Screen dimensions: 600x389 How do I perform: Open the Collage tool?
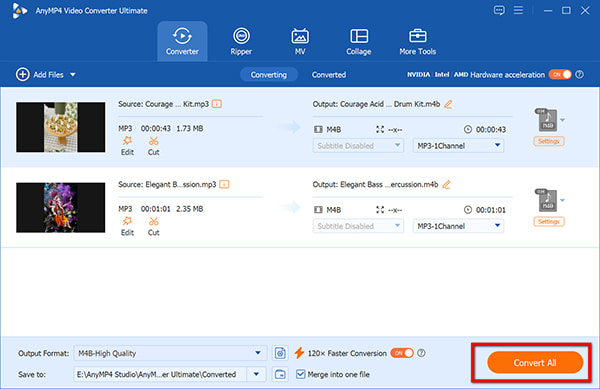pos(359,41)
